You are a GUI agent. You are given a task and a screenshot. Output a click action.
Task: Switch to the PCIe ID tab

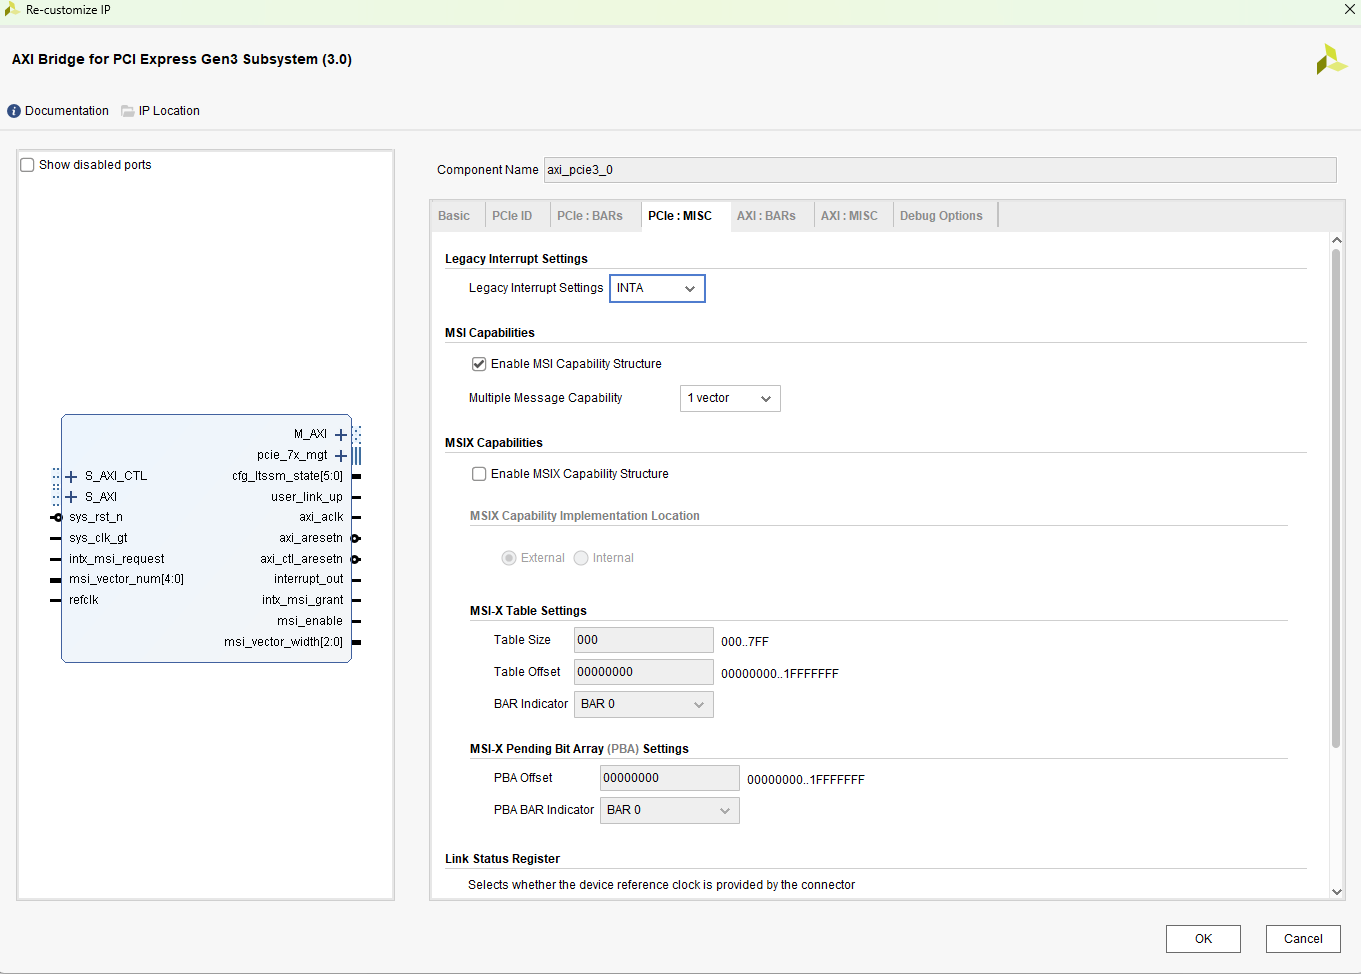point(512,216)
